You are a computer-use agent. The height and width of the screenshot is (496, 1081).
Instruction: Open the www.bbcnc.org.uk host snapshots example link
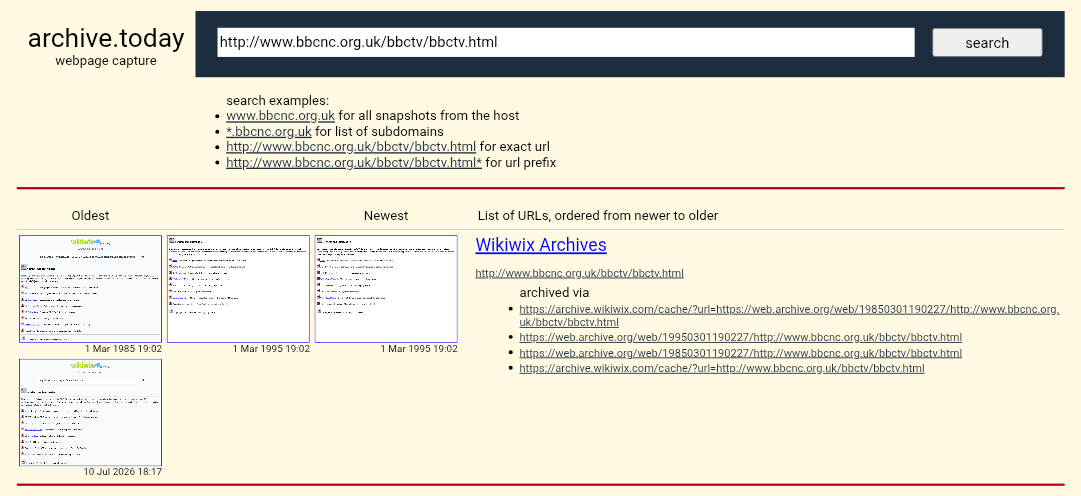[281, 115]
